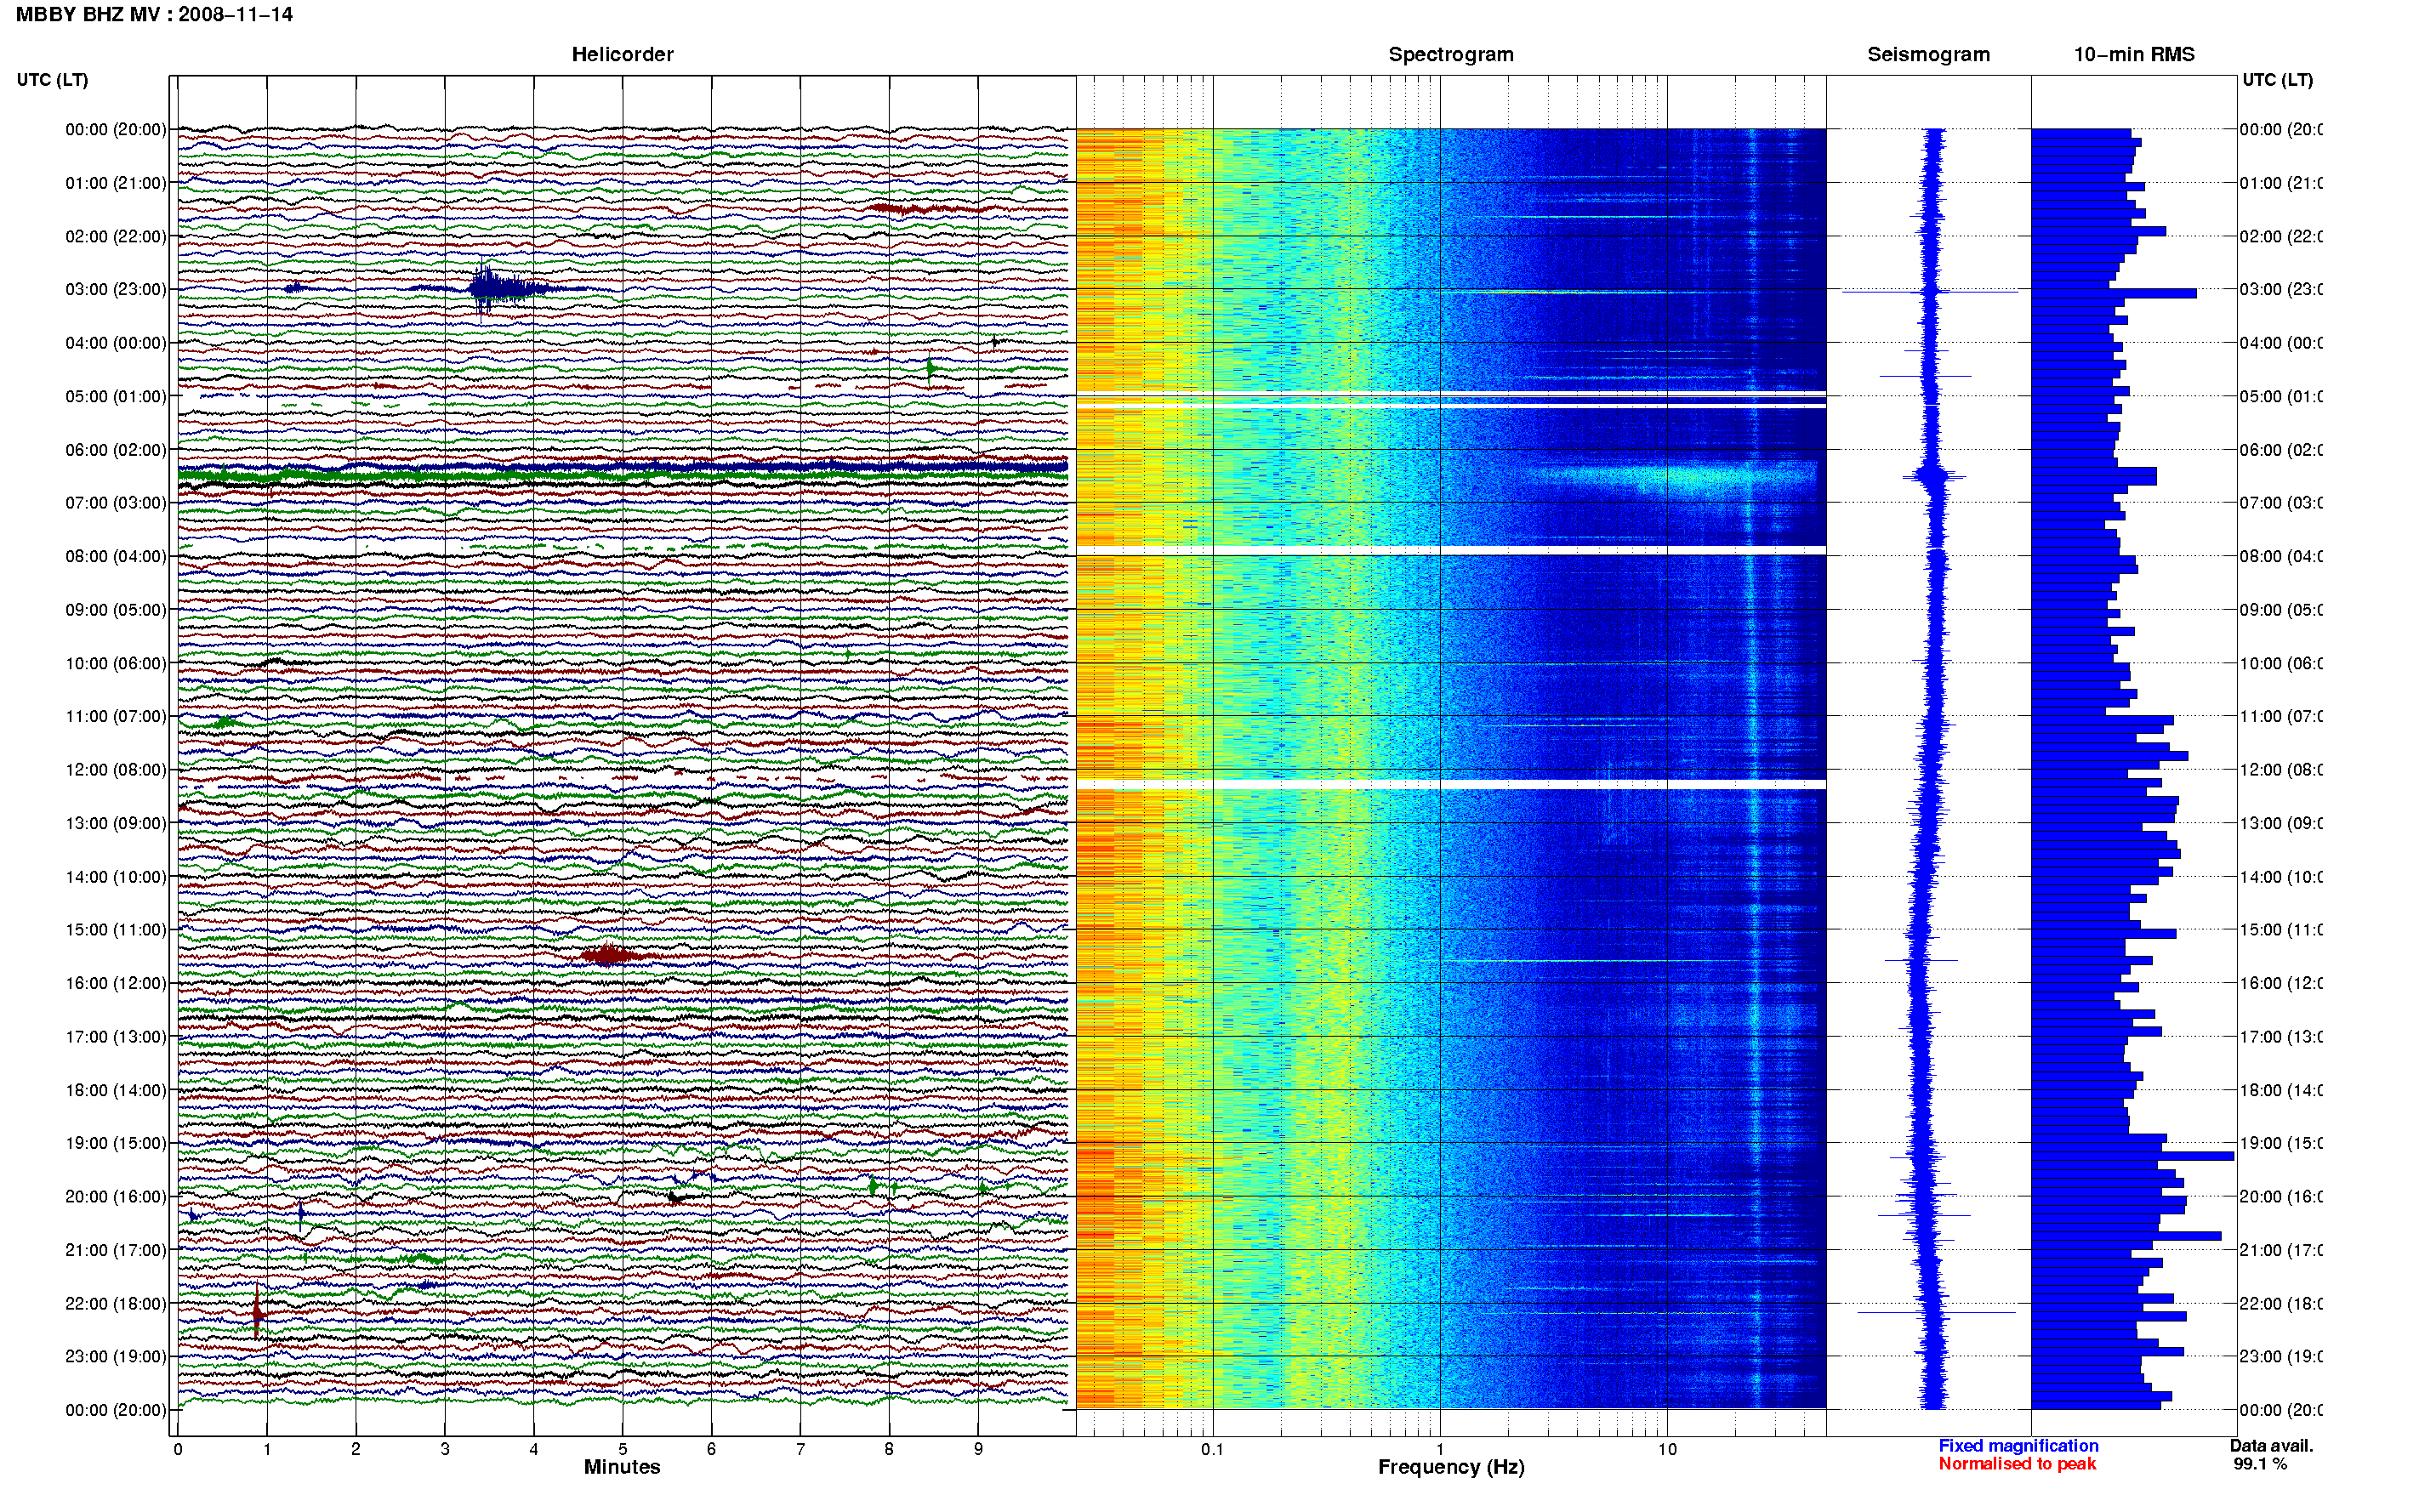Click the '10' frequency tick label

(1667, 1448)
